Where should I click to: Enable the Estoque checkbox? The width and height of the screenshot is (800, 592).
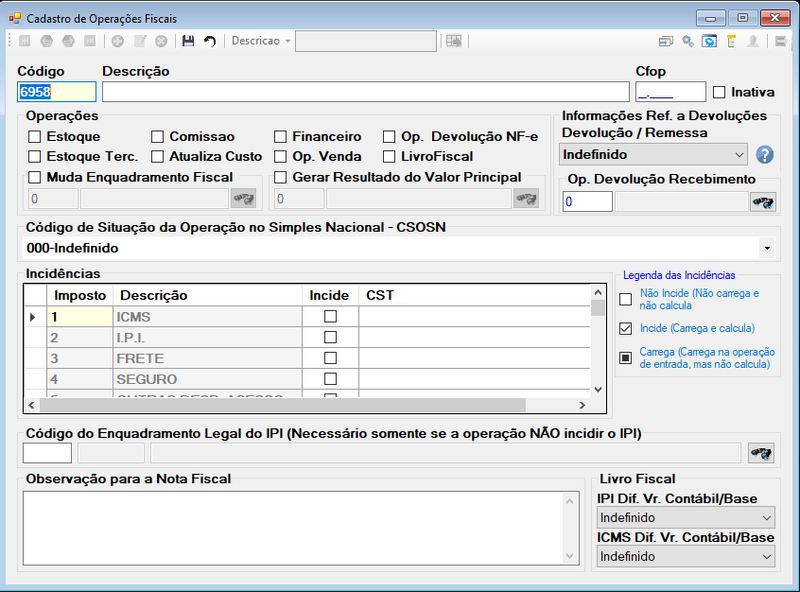pyautogui.click(x=35, y=137)
